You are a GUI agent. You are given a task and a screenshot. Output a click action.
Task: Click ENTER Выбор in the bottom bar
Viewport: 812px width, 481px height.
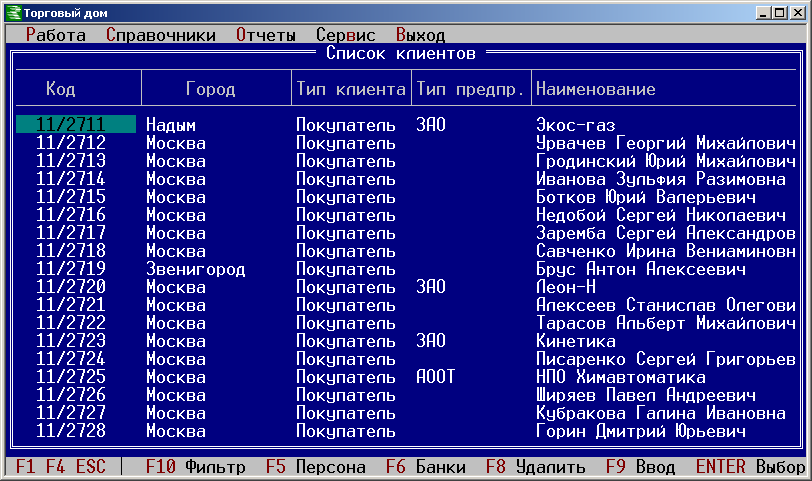pos(751,467)
